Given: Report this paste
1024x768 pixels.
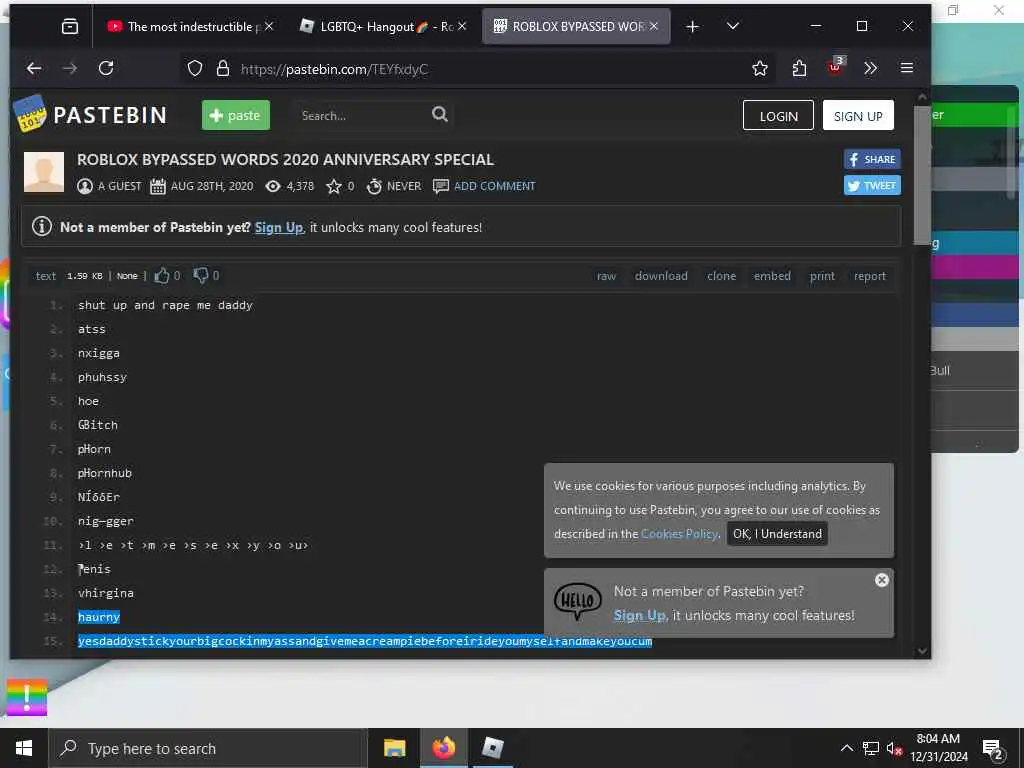Looking at the screenshot, I should tap(870, 276).
